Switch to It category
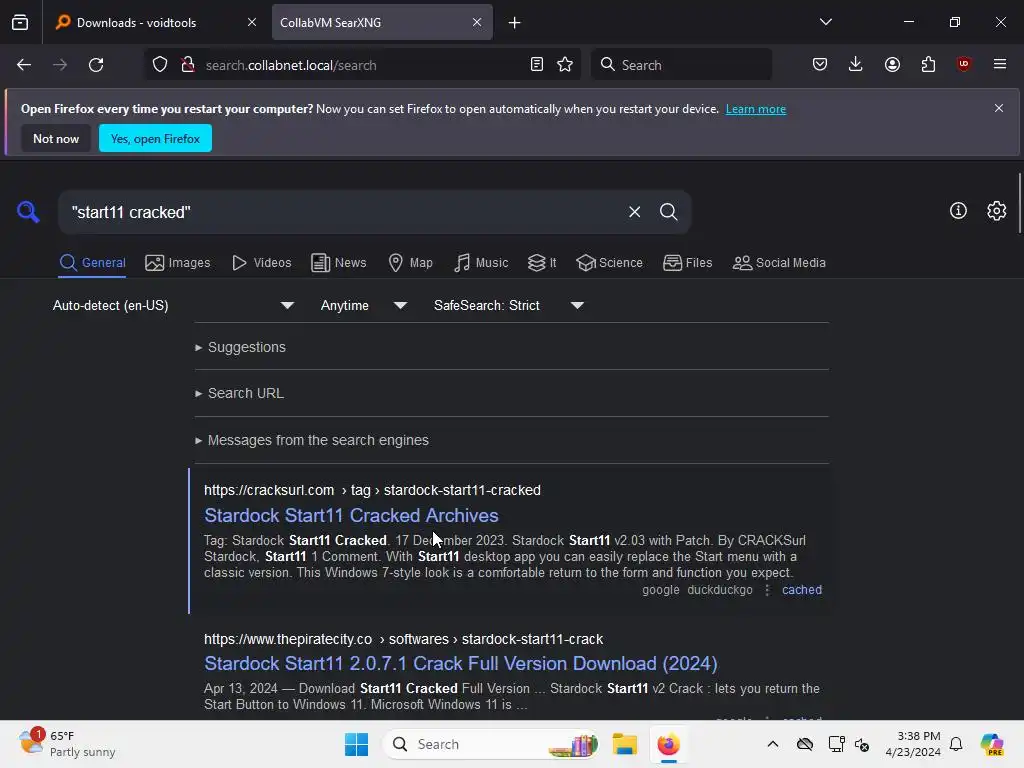 pos(542,263)
